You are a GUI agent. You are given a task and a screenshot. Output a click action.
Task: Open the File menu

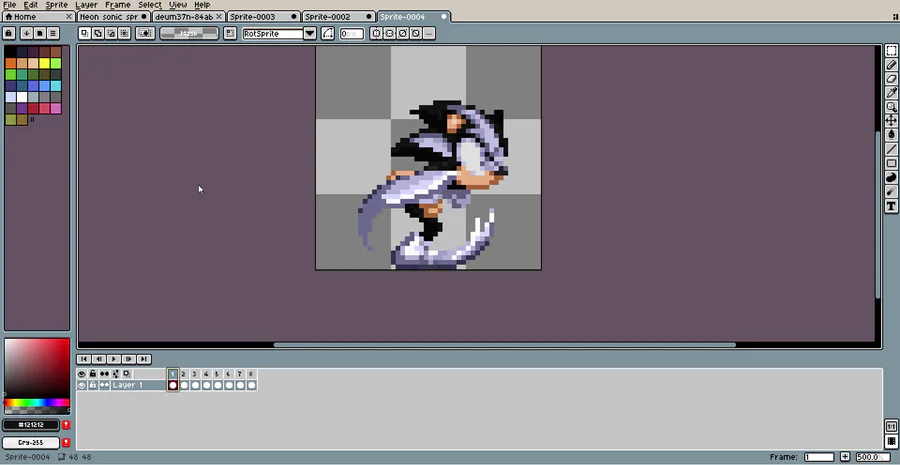10,5
